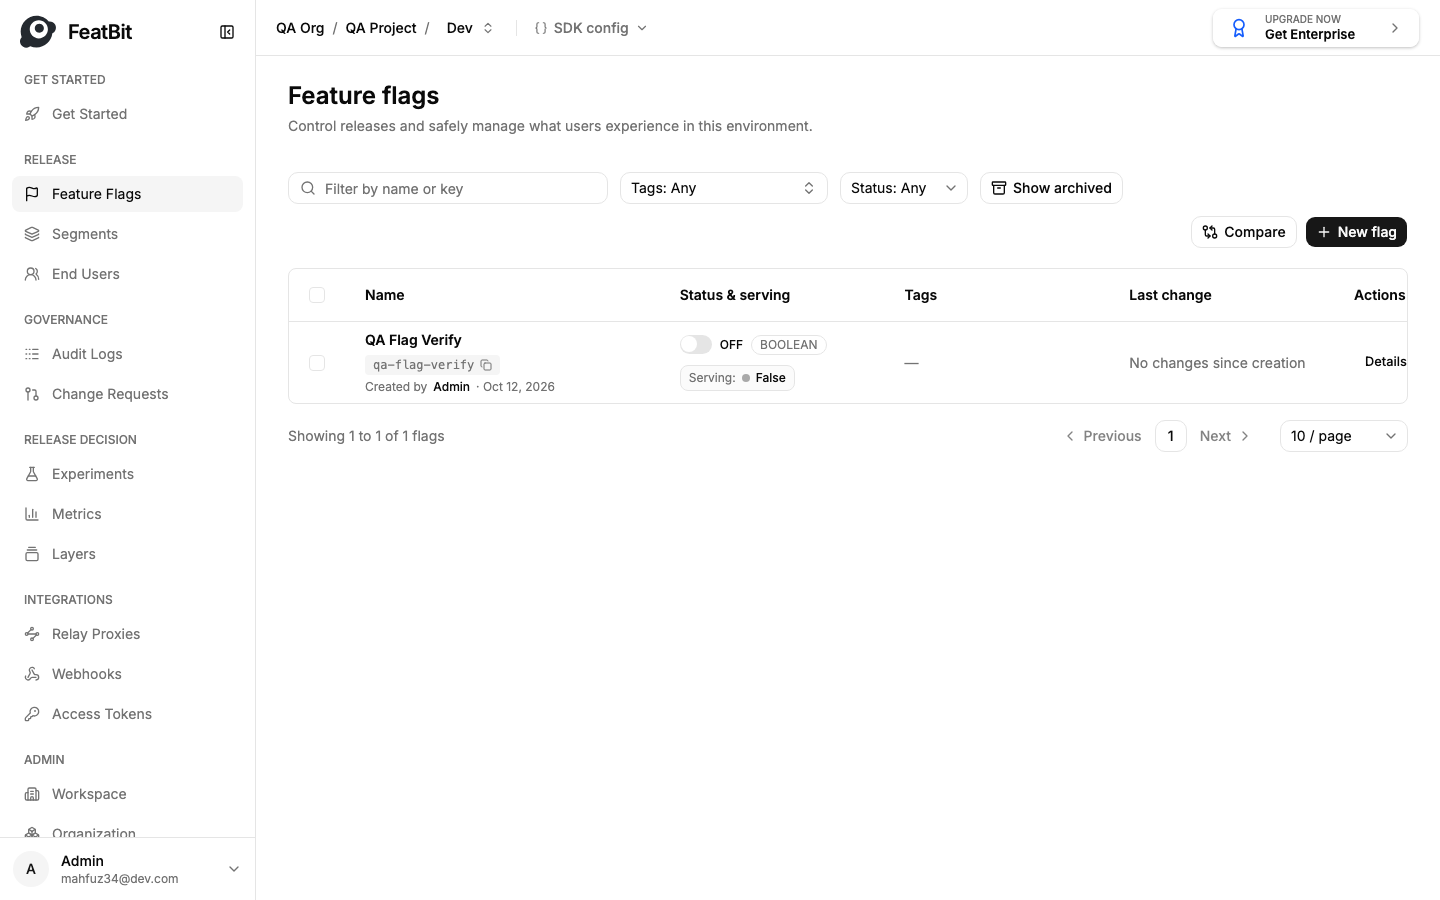Click the Change Requests branch icon
1440x900 pixels.
pos(32,394)
